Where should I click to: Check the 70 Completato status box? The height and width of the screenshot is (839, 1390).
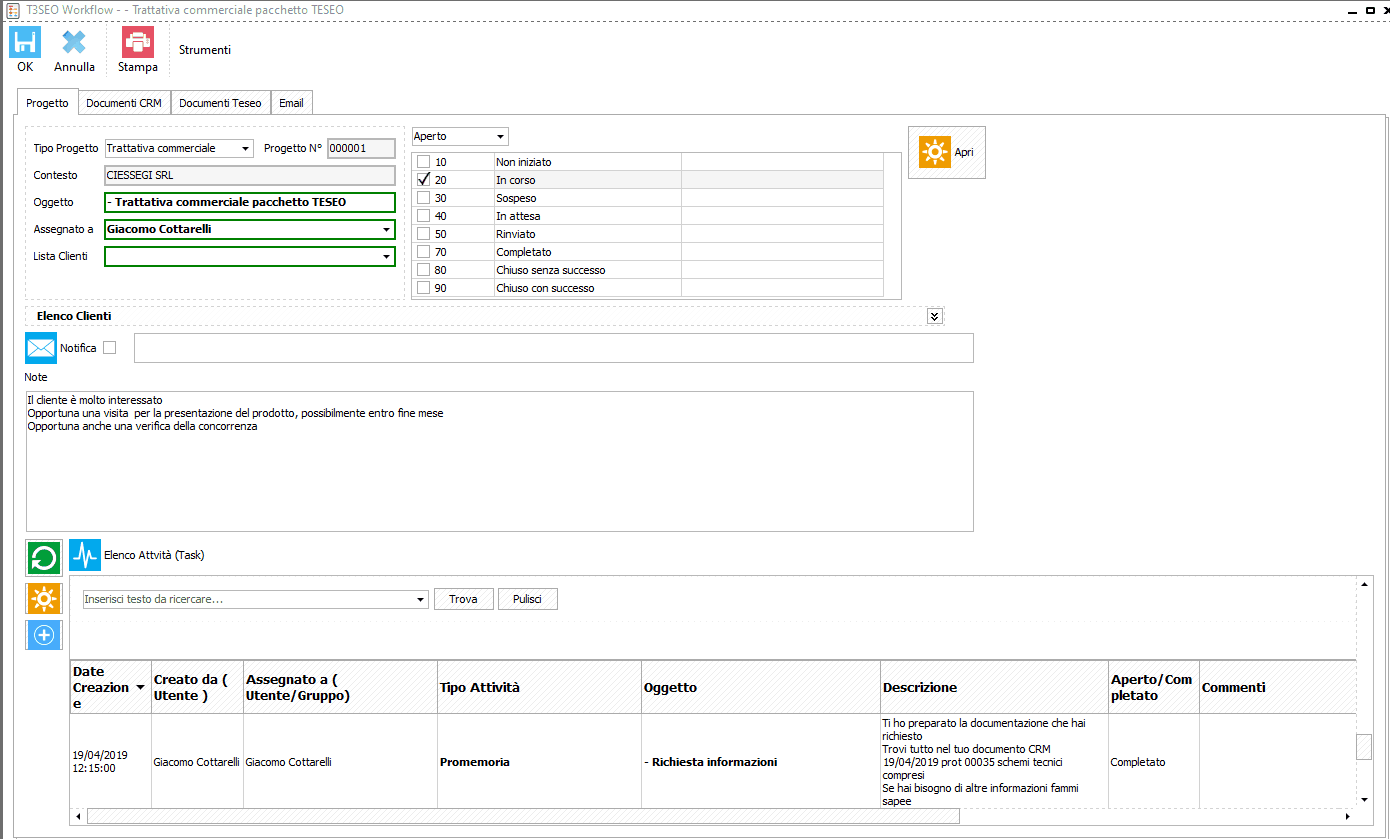pyautogui.click(x=424, y=252)
